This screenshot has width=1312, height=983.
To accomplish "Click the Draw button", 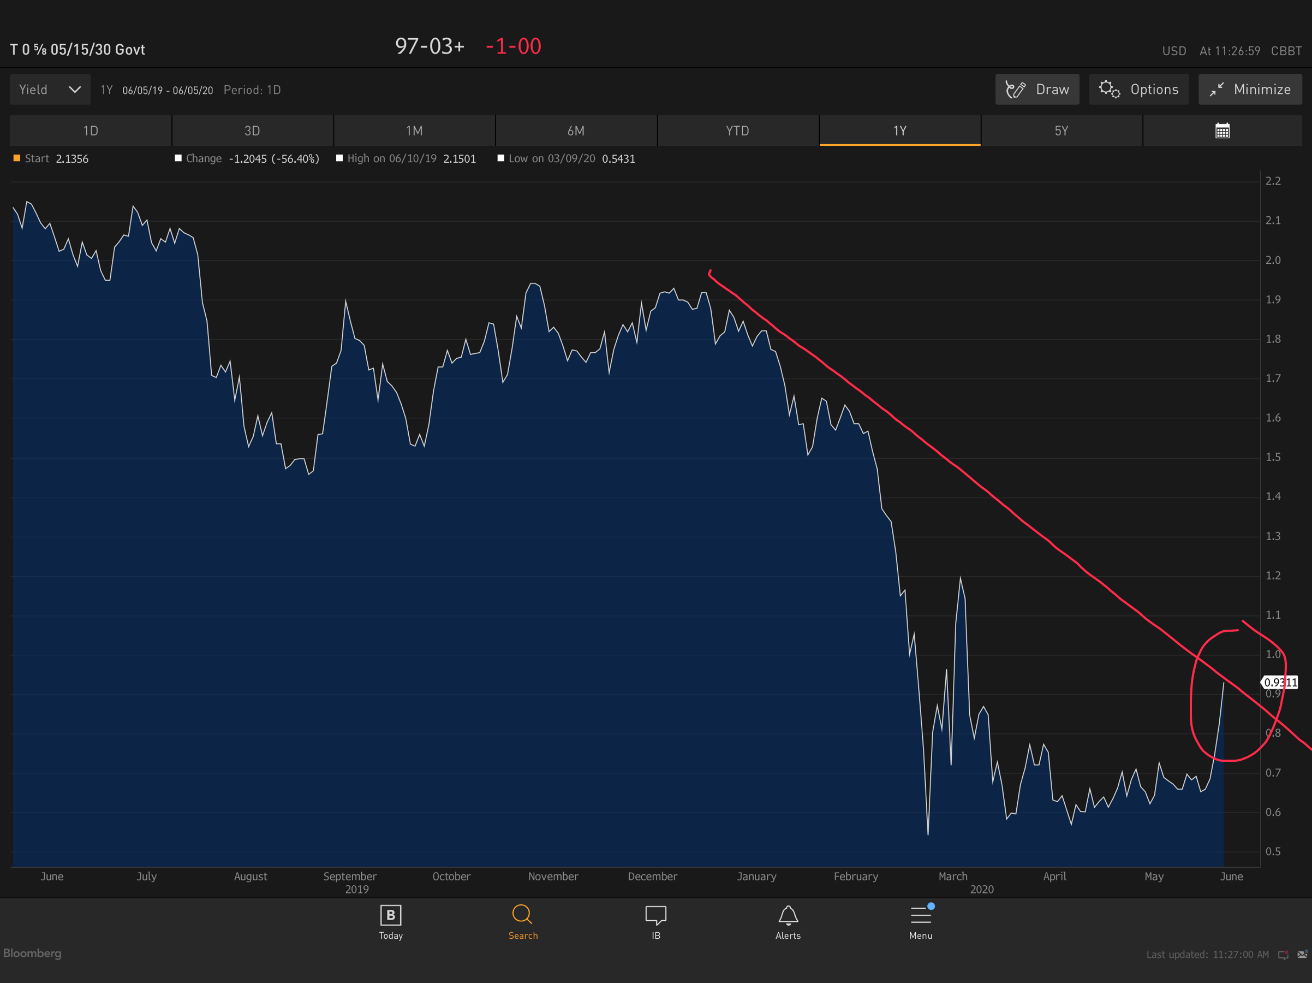I will pos(1037,89).
